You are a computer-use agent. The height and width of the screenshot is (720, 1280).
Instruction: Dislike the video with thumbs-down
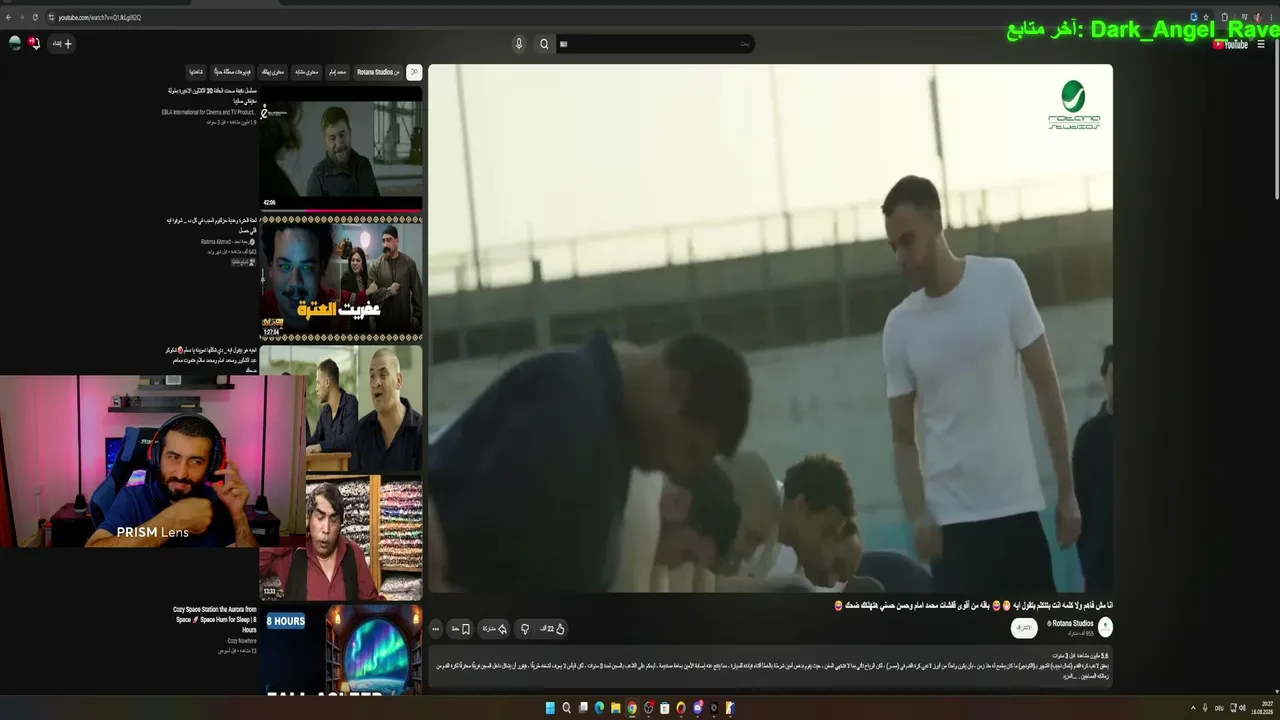click(x=525, y=629)
